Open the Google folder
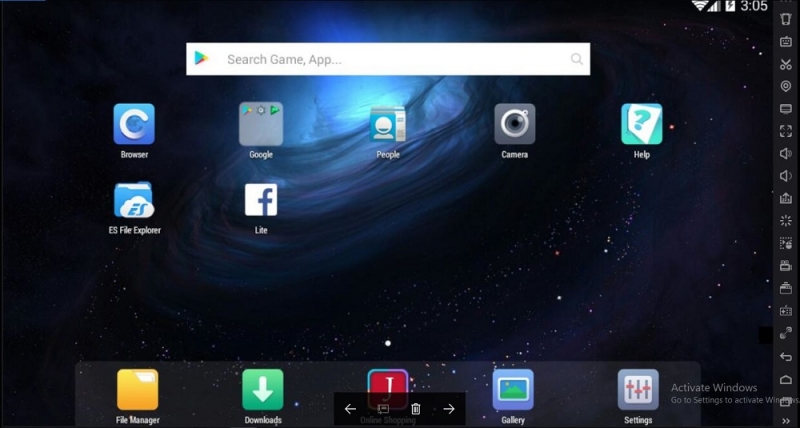The height and width of the screenshot is (428, 800). 261,124
